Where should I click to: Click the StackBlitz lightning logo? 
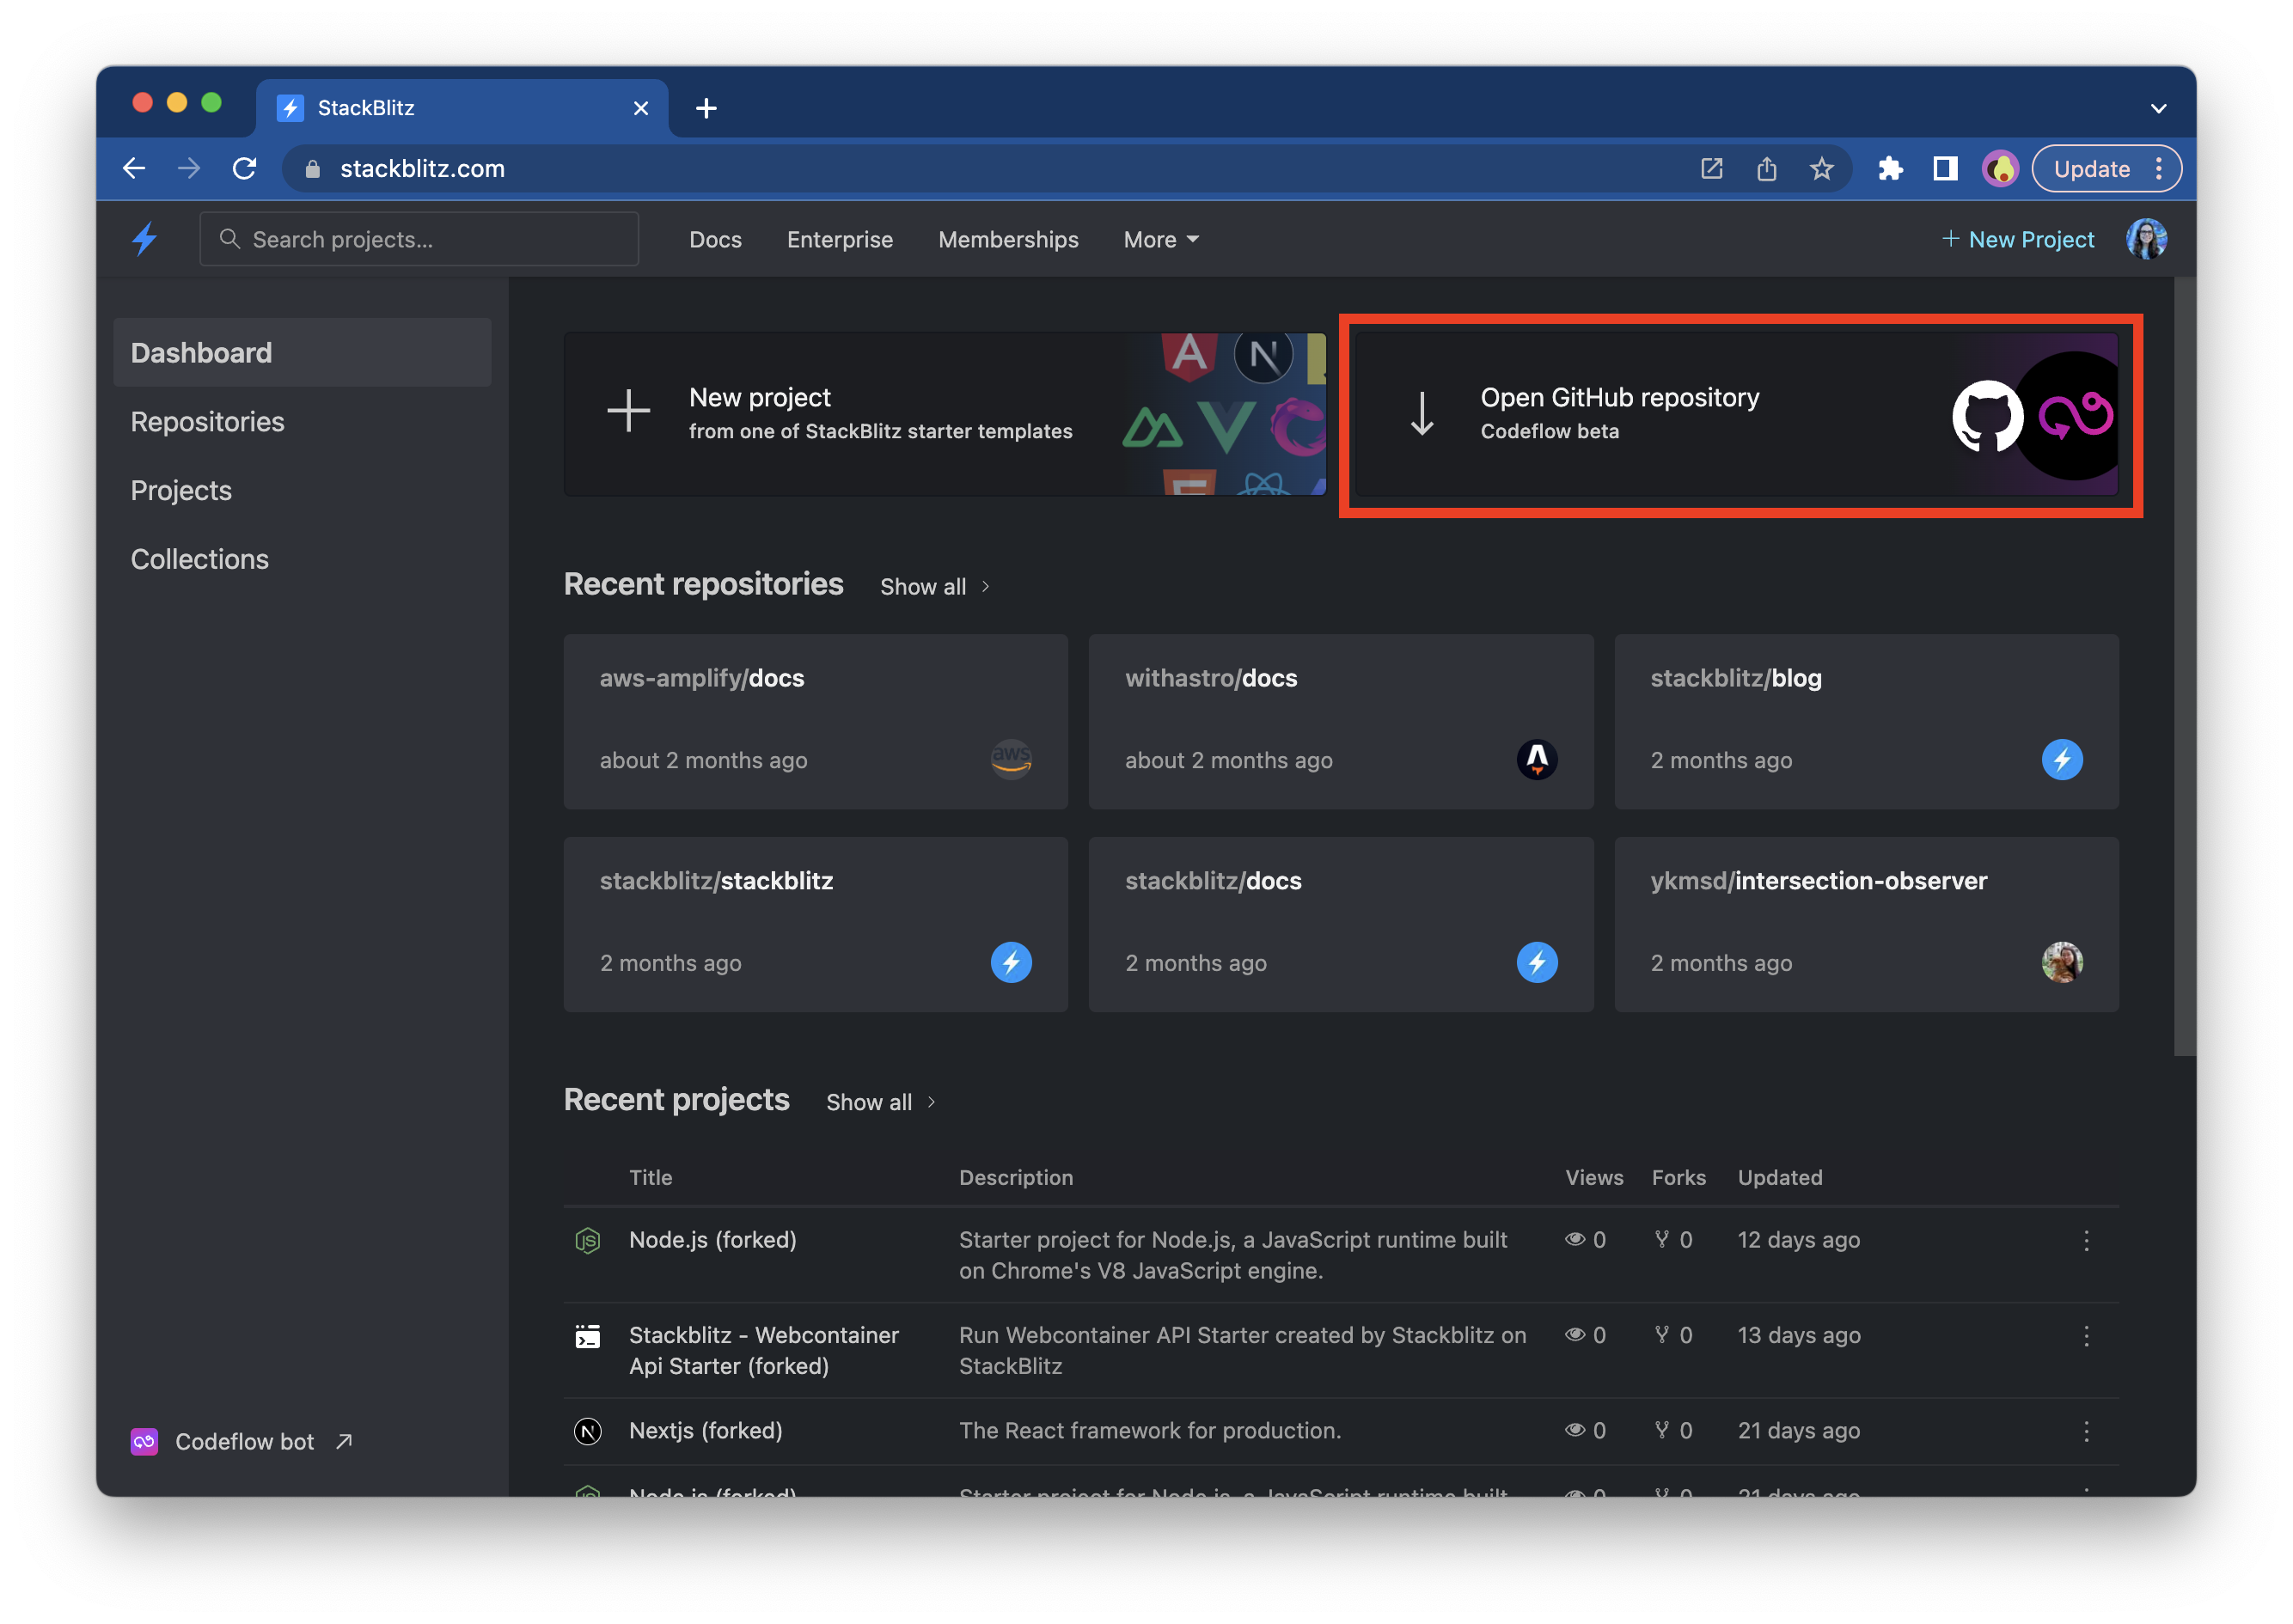[x=144, y=238]
